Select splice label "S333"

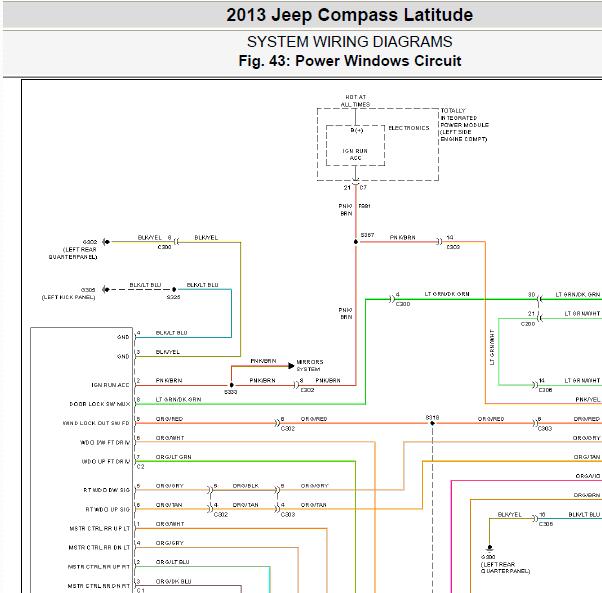tap(230, 392)
